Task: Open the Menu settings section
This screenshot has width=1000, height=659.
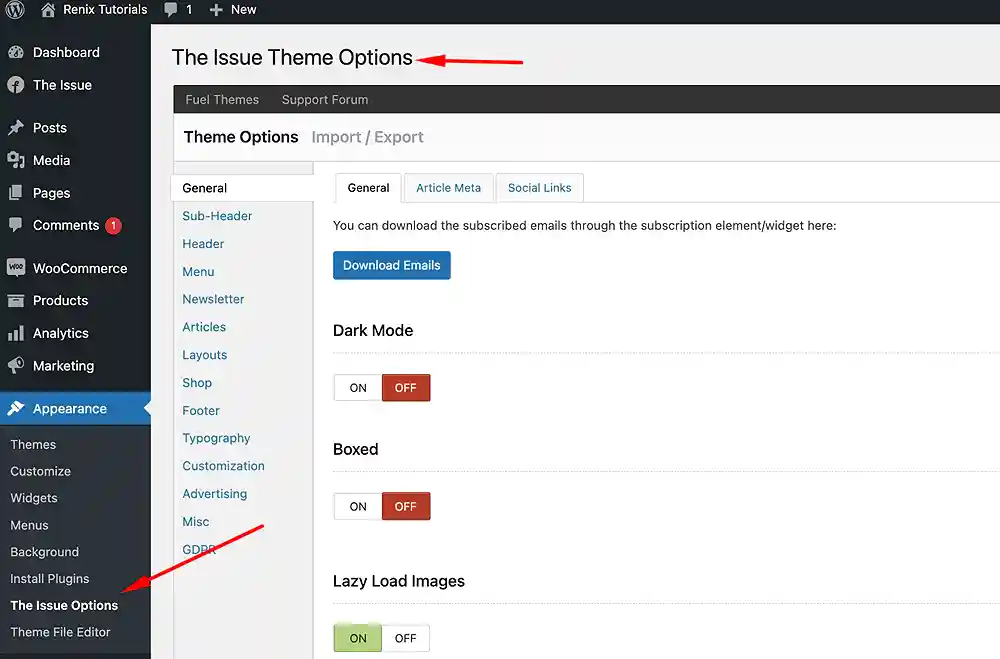Action: coord(198,272)
